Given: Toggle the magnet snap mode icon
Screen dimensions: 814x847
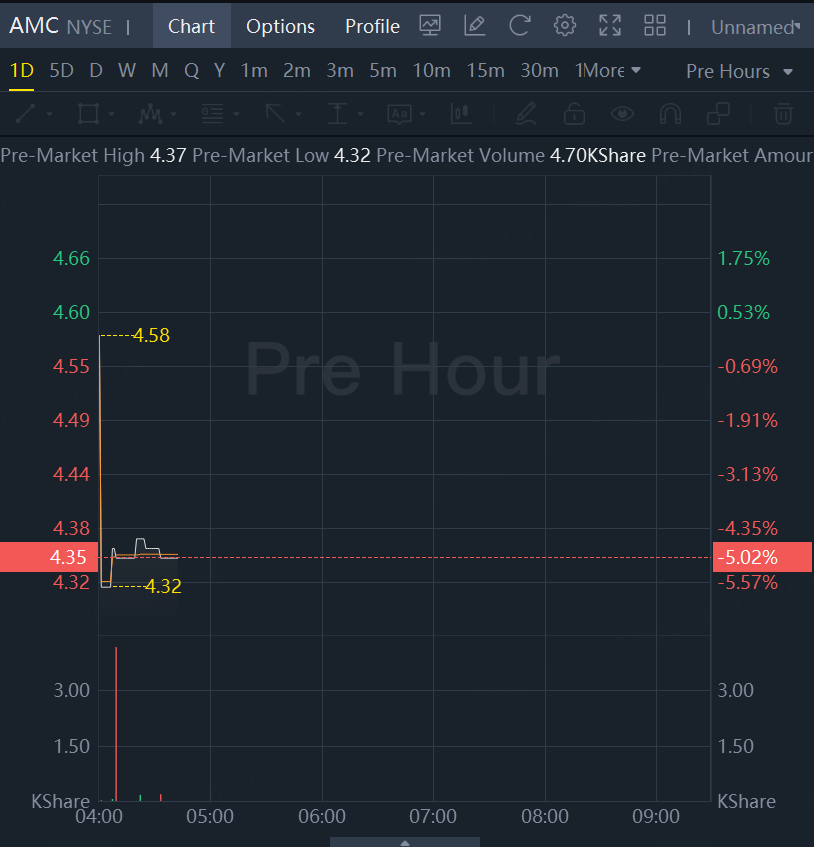Looking at the screenshot, I should point(670,114).
